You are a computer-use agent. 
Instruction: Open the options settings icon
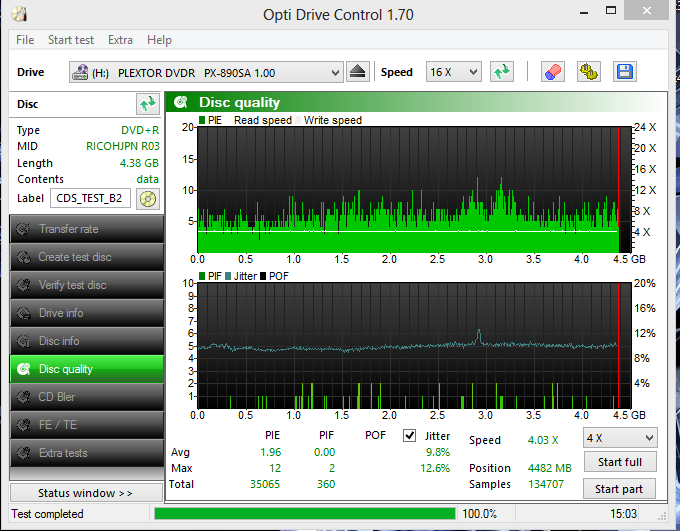click(589, 72)
